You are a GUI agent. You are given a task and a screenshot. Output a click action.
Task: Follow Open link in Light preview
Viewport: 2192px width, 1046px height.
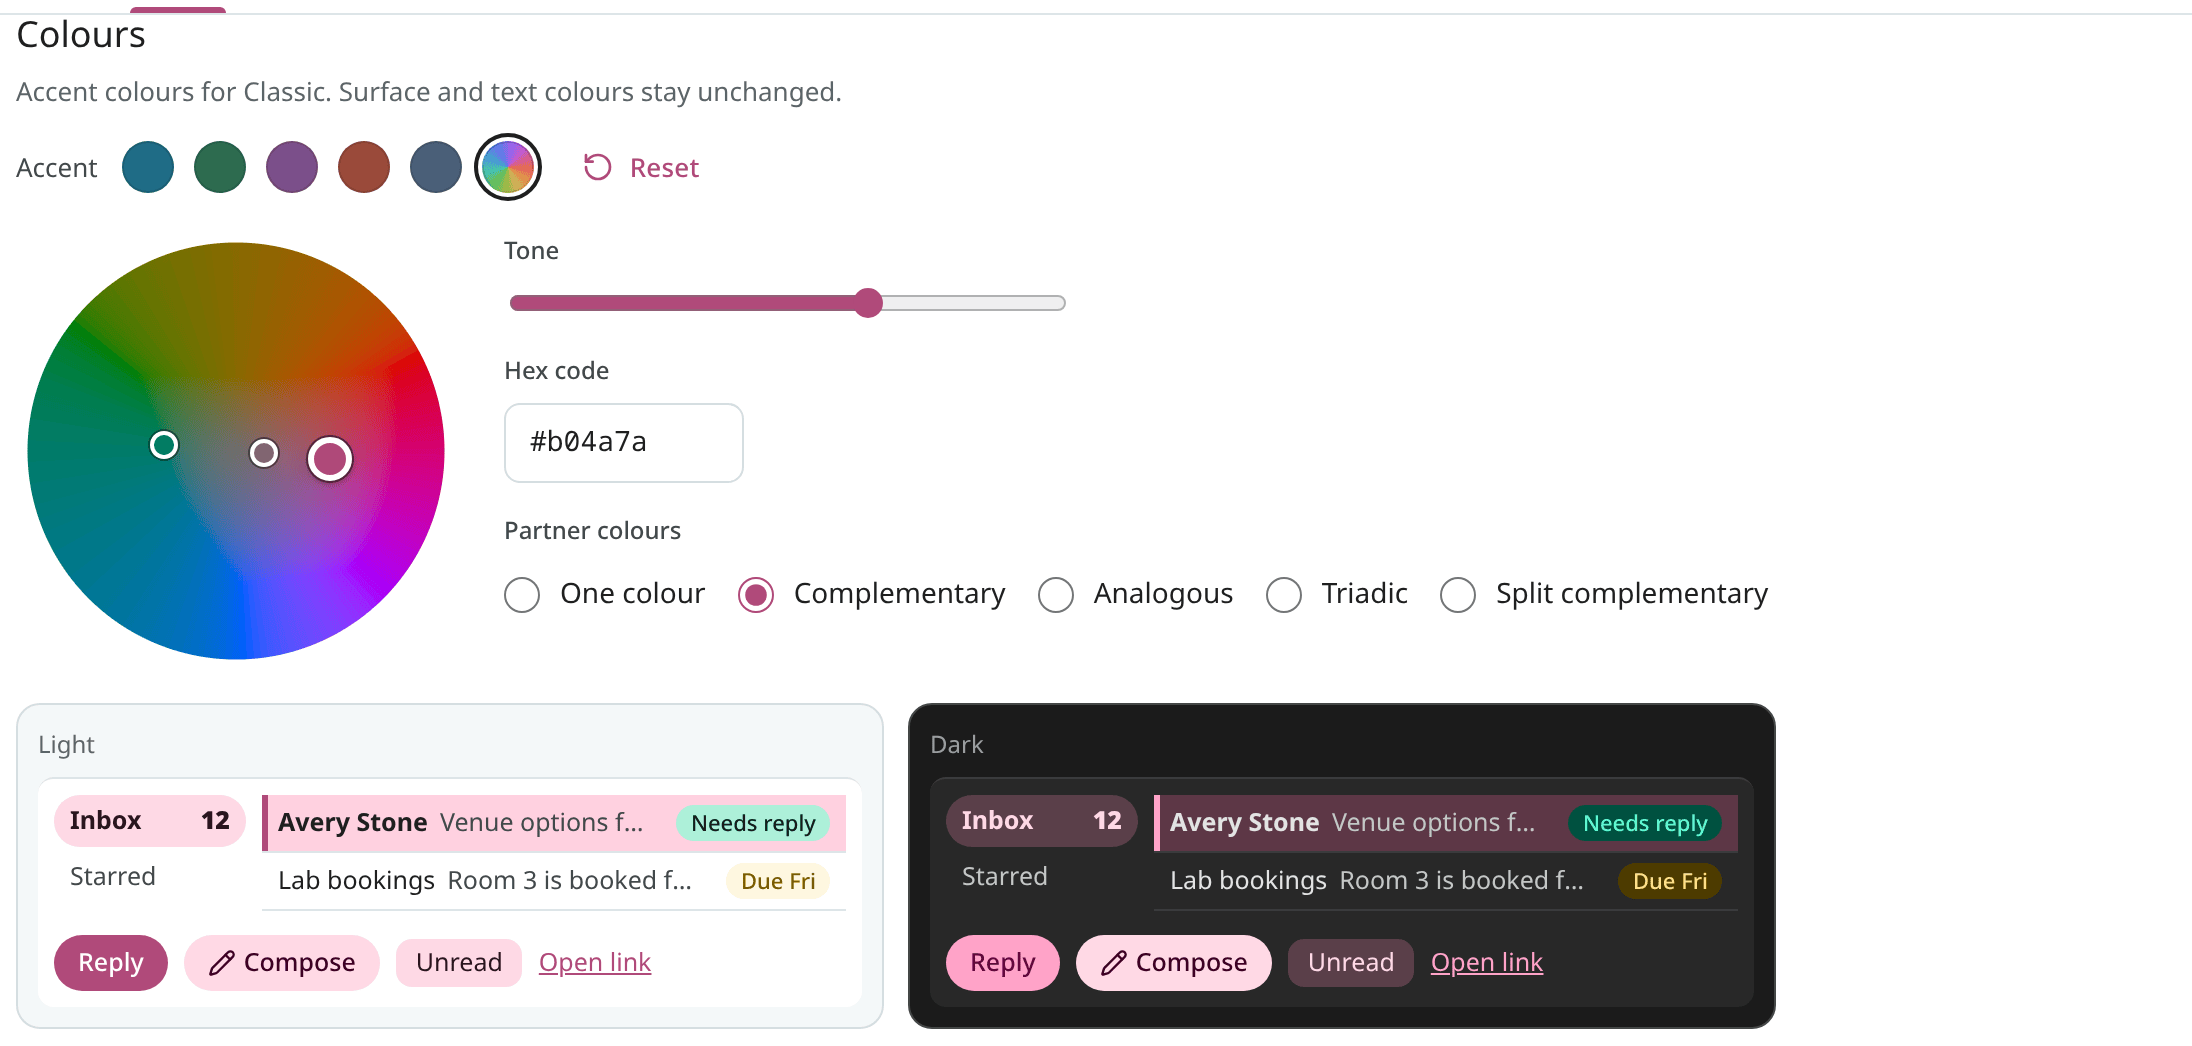point(595,963)
